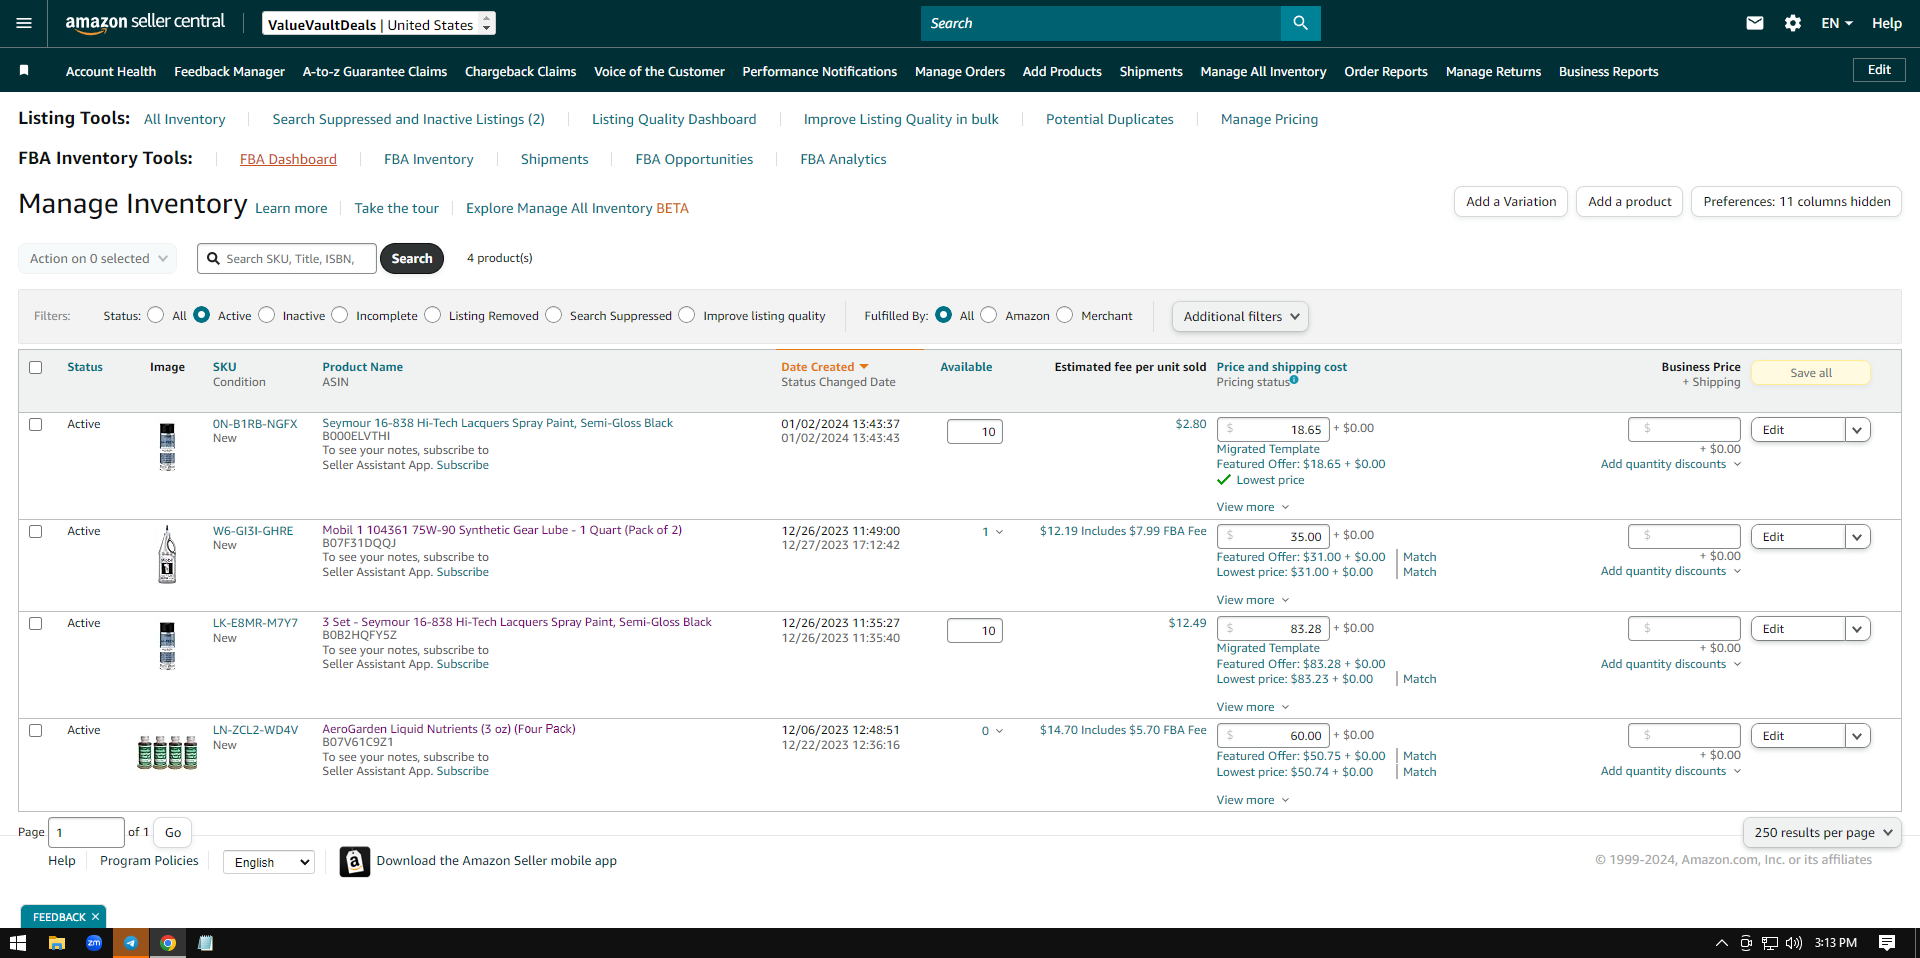Viewport: 1920px width, 958px height.
Task: Open the Windows notification center icon
Action: [x=1887, y=943]
